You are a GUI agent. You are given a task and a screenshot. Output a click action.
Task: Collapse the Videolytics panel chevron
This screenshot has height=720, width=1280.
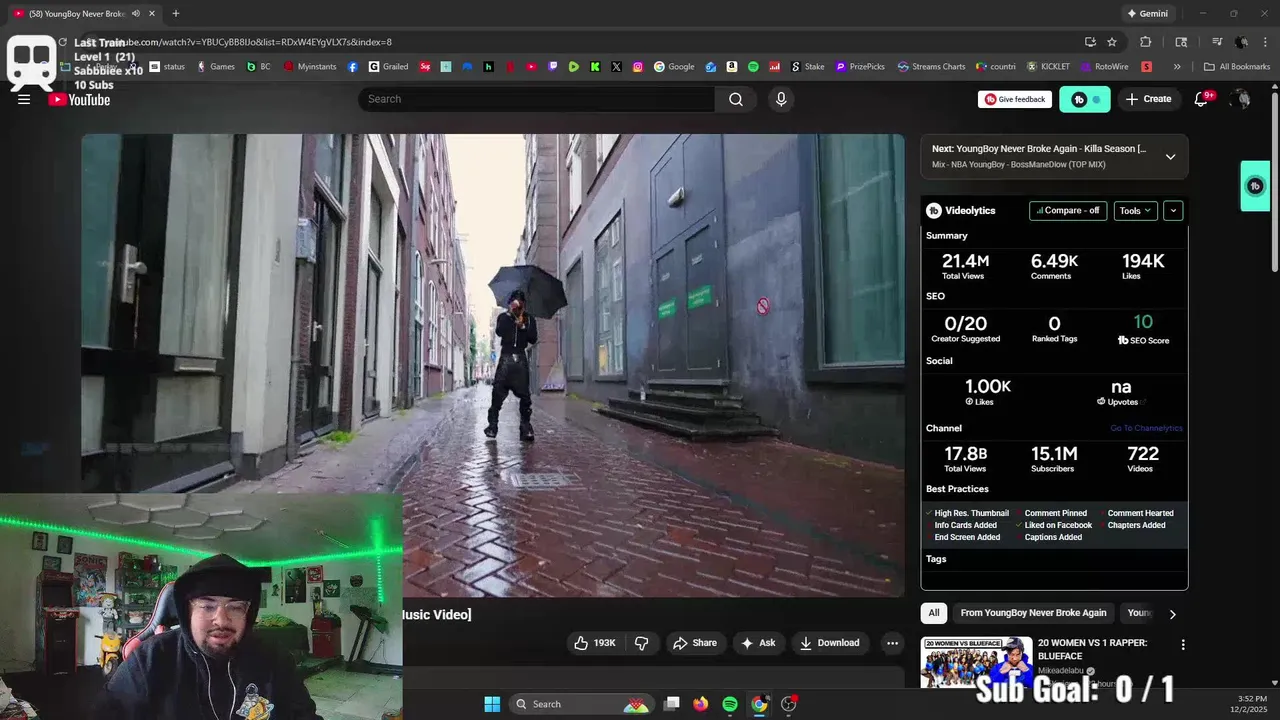pos(1173,211)
